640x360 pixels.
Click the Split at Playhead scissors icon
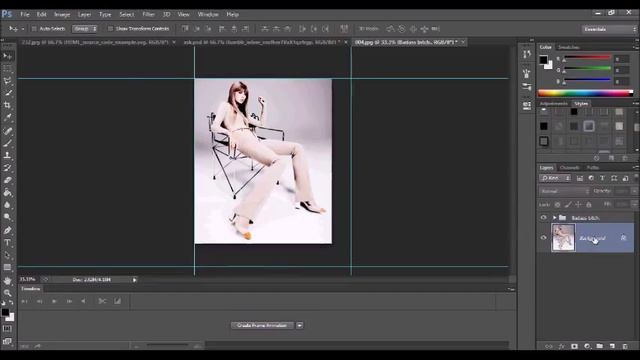click(x=102, y=301)
